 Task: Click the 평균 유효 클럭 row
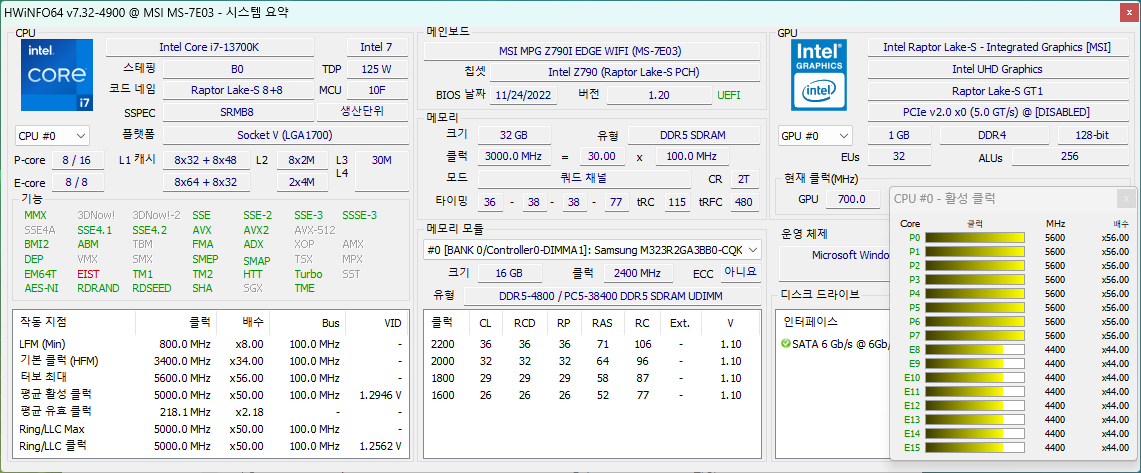click(211, 412)
